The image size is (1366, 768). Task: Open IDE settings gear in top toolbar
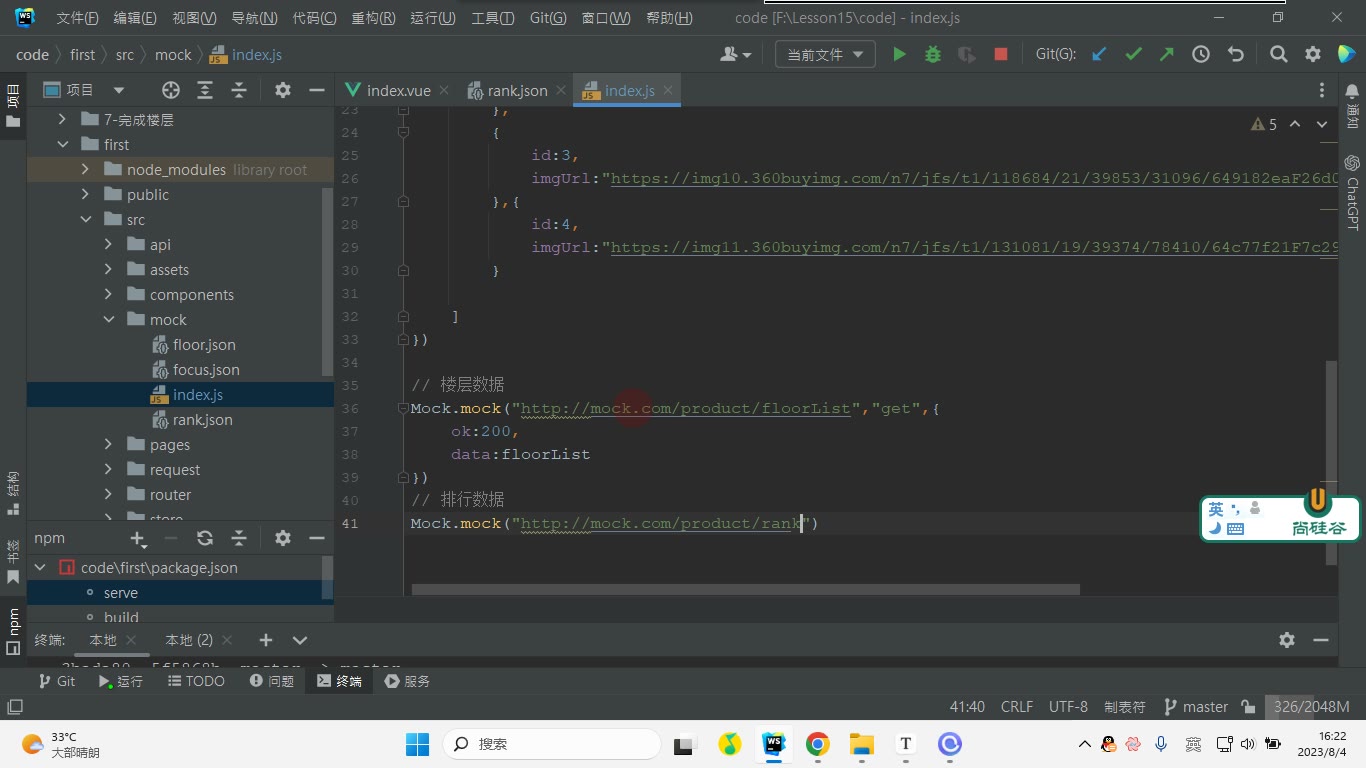point(1313,55)
